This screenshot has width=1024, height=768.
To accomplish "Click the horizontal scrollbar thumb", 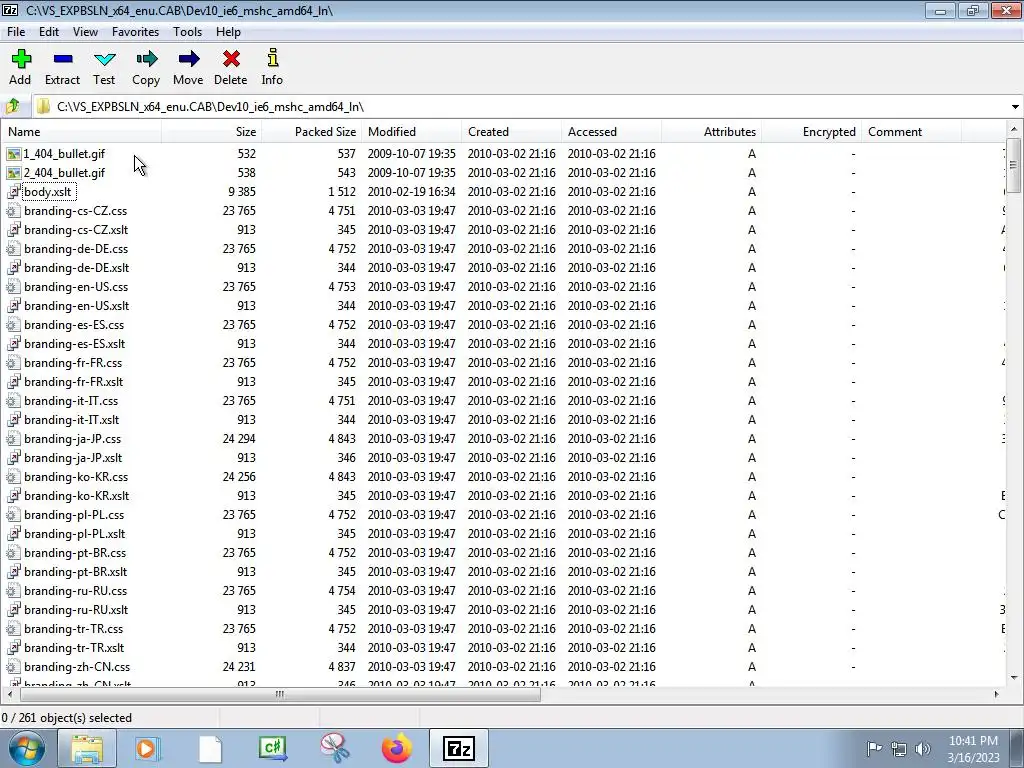I will coord(279,694).
